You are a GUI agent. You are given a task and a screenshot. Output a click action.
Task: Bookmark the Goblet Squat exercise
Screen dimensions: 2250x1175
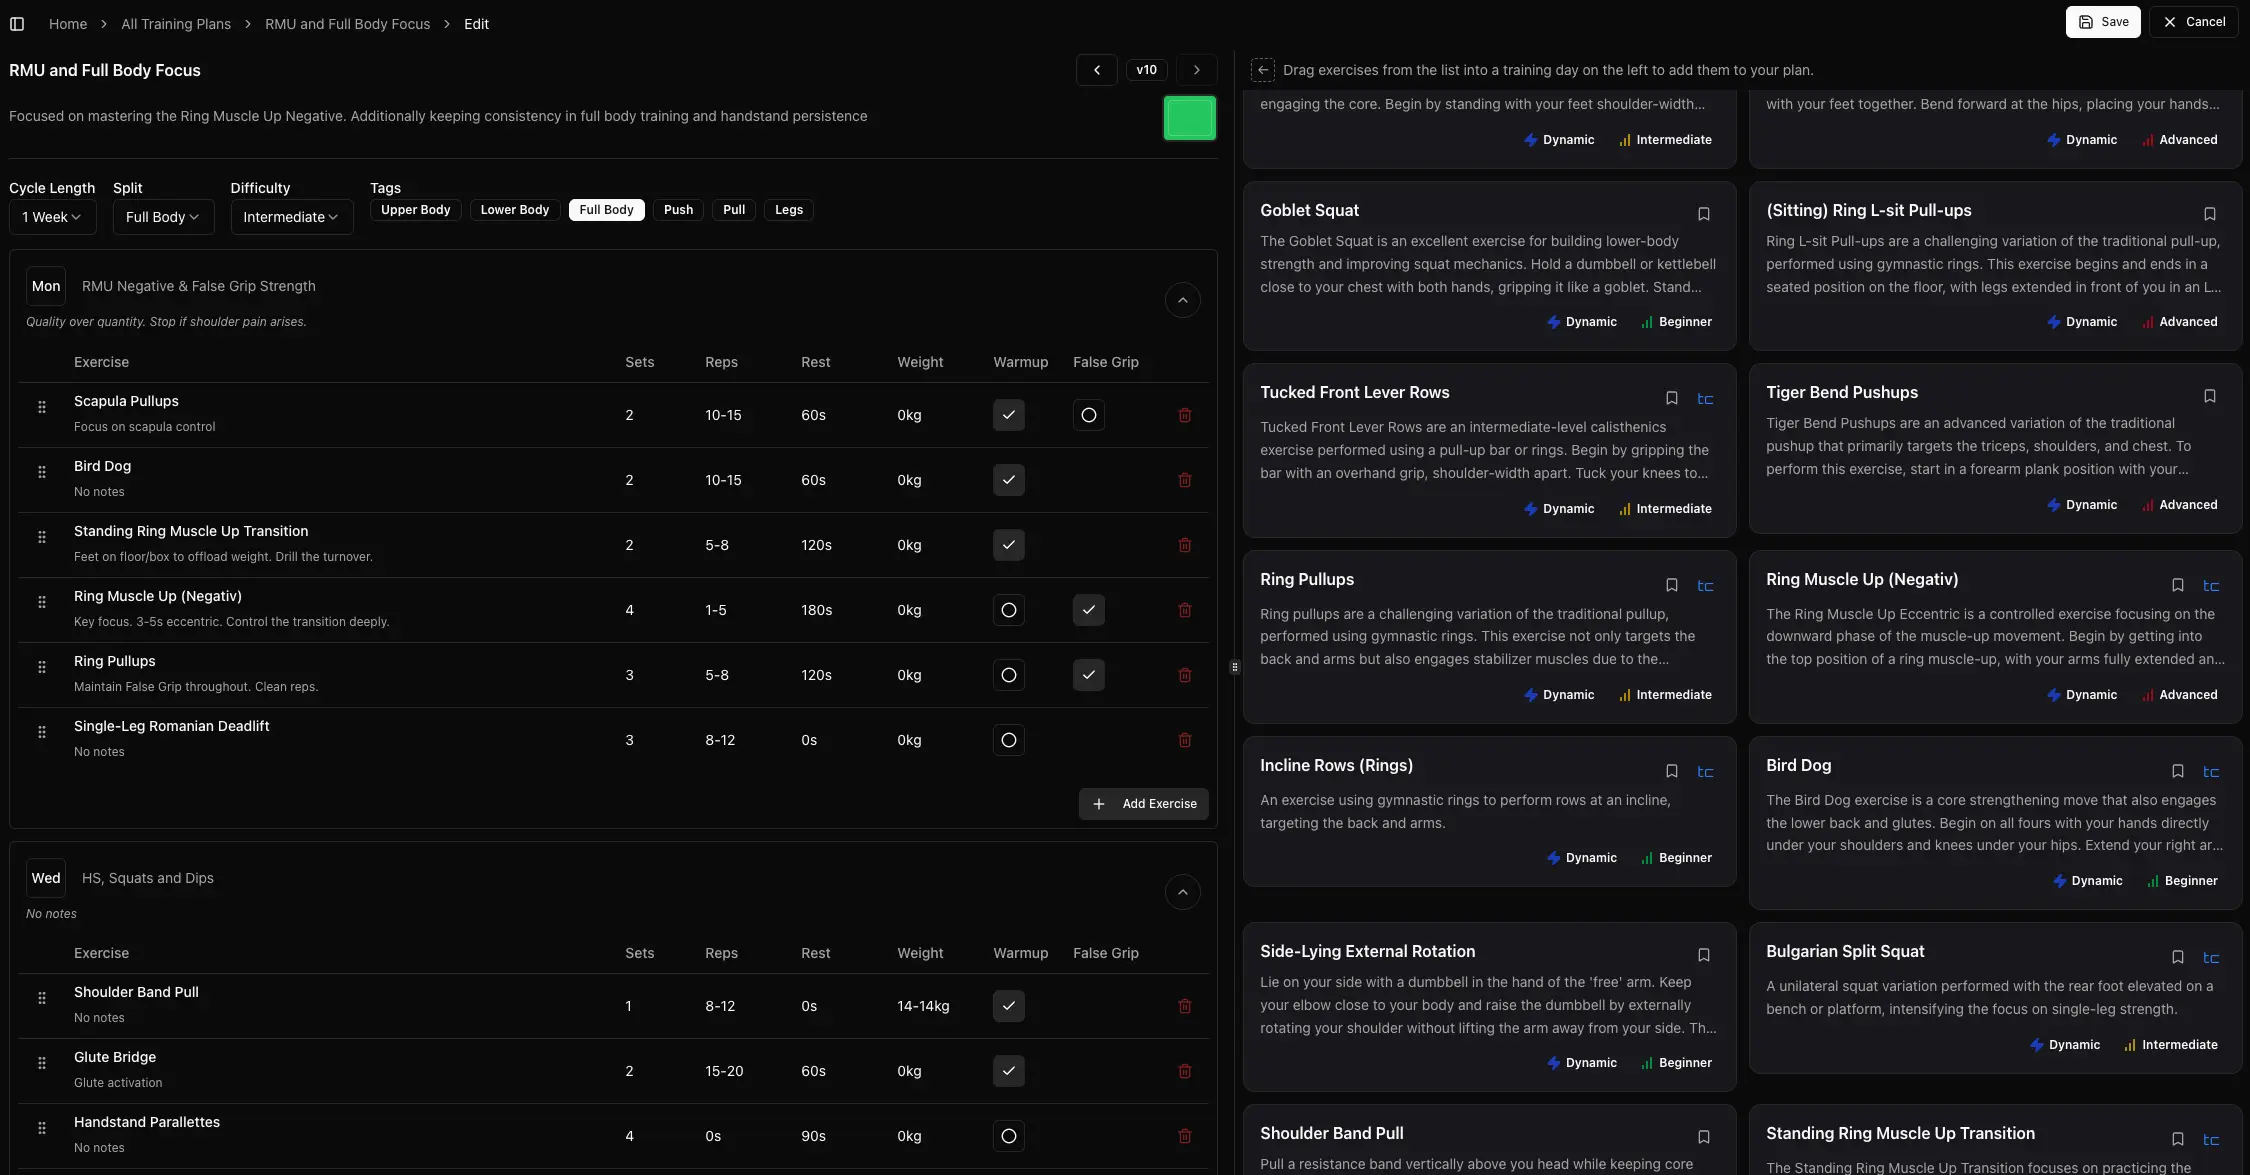(1703, 214)
